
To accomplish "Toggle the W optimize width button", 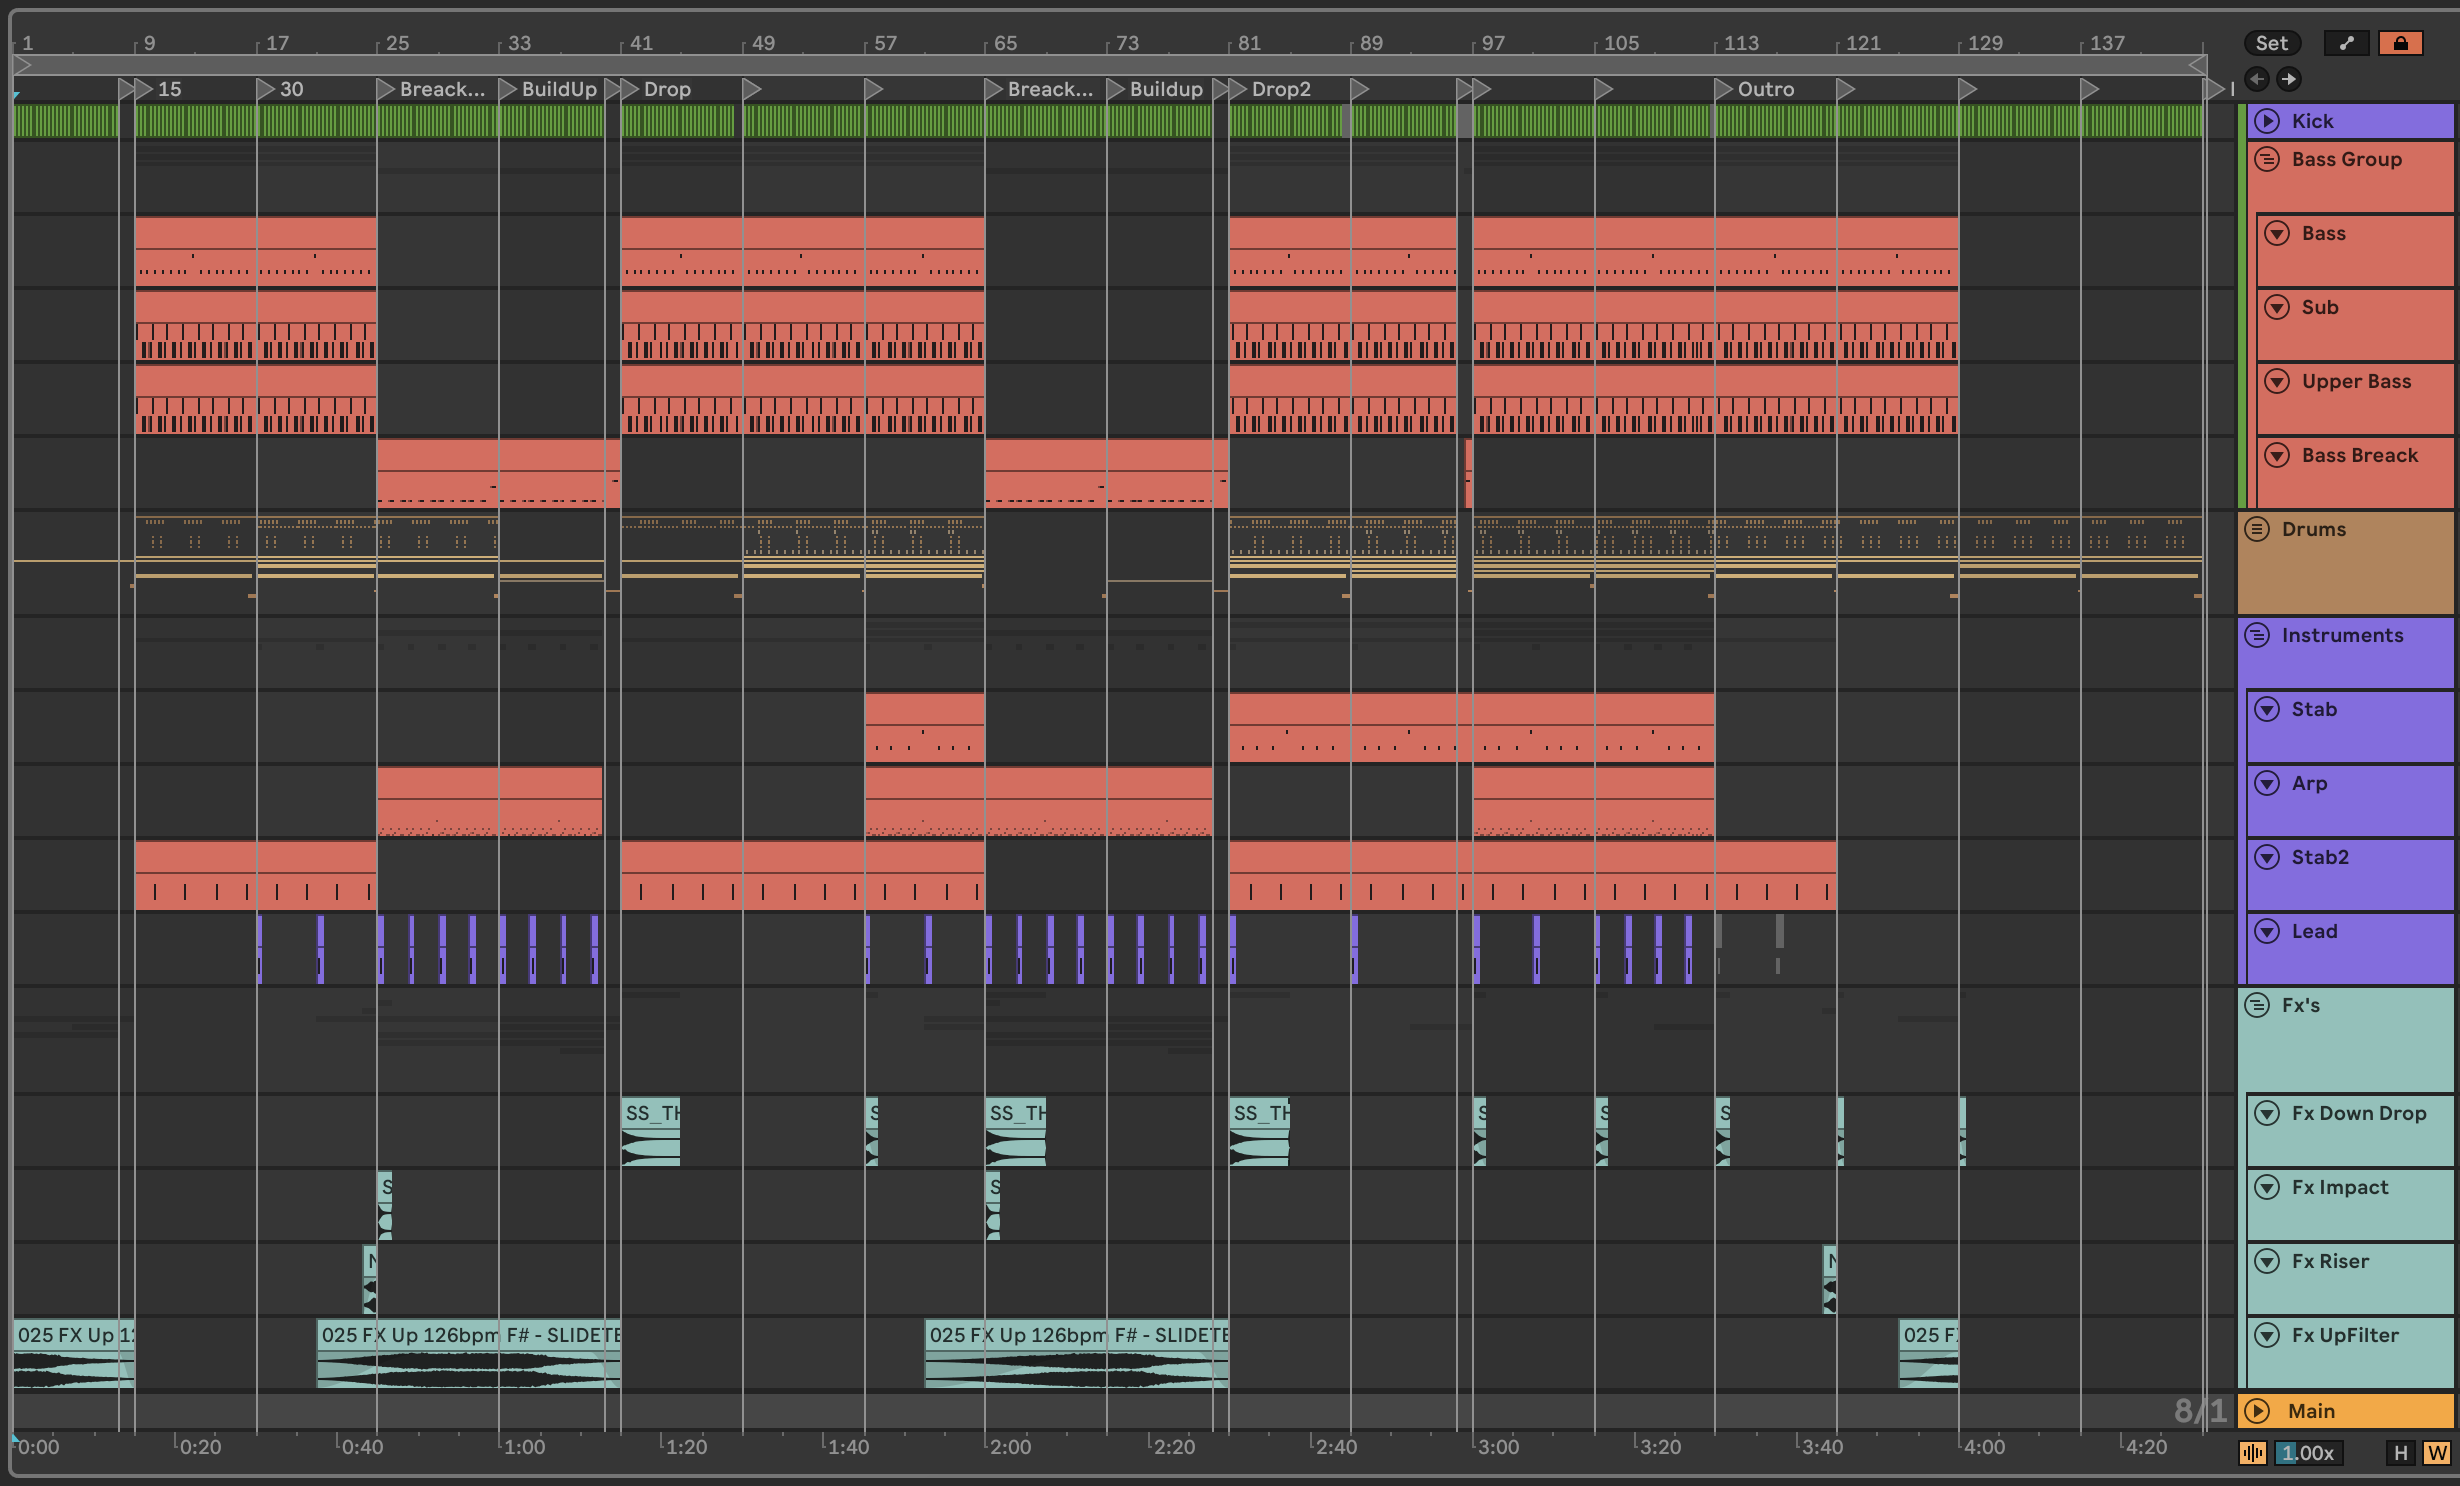I will click(2436, 1453).
